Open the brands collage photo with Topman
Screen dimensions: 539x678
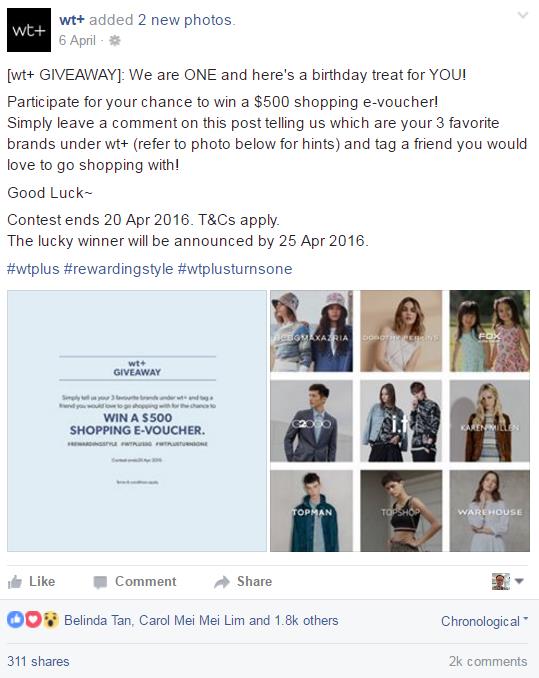(400, 421)
